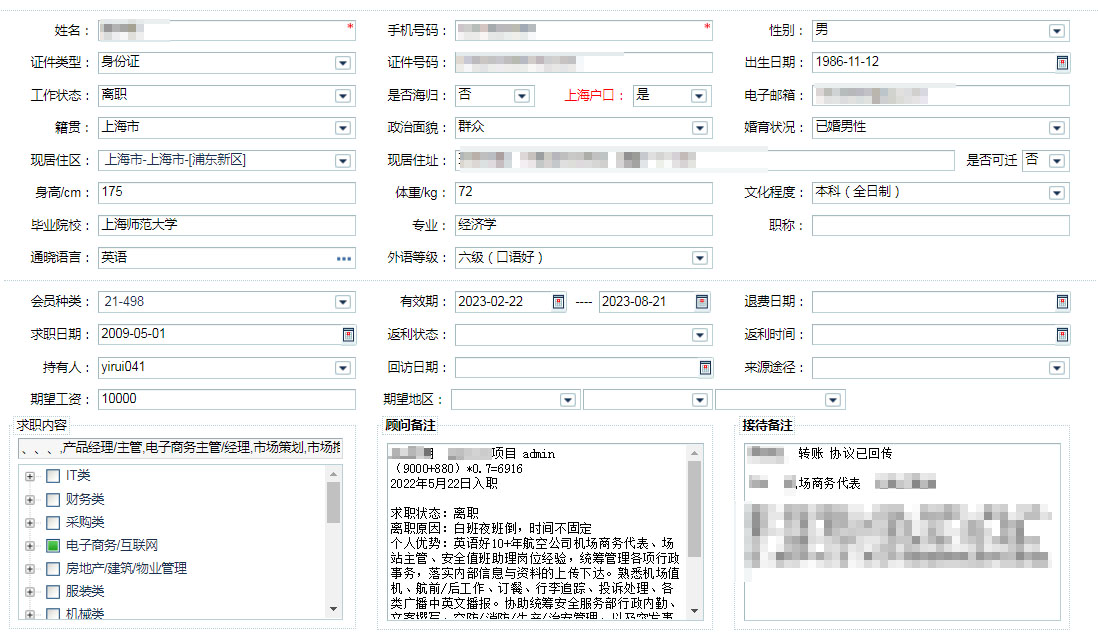Check the 采购类 checkbox

click(x=53, y=523)
